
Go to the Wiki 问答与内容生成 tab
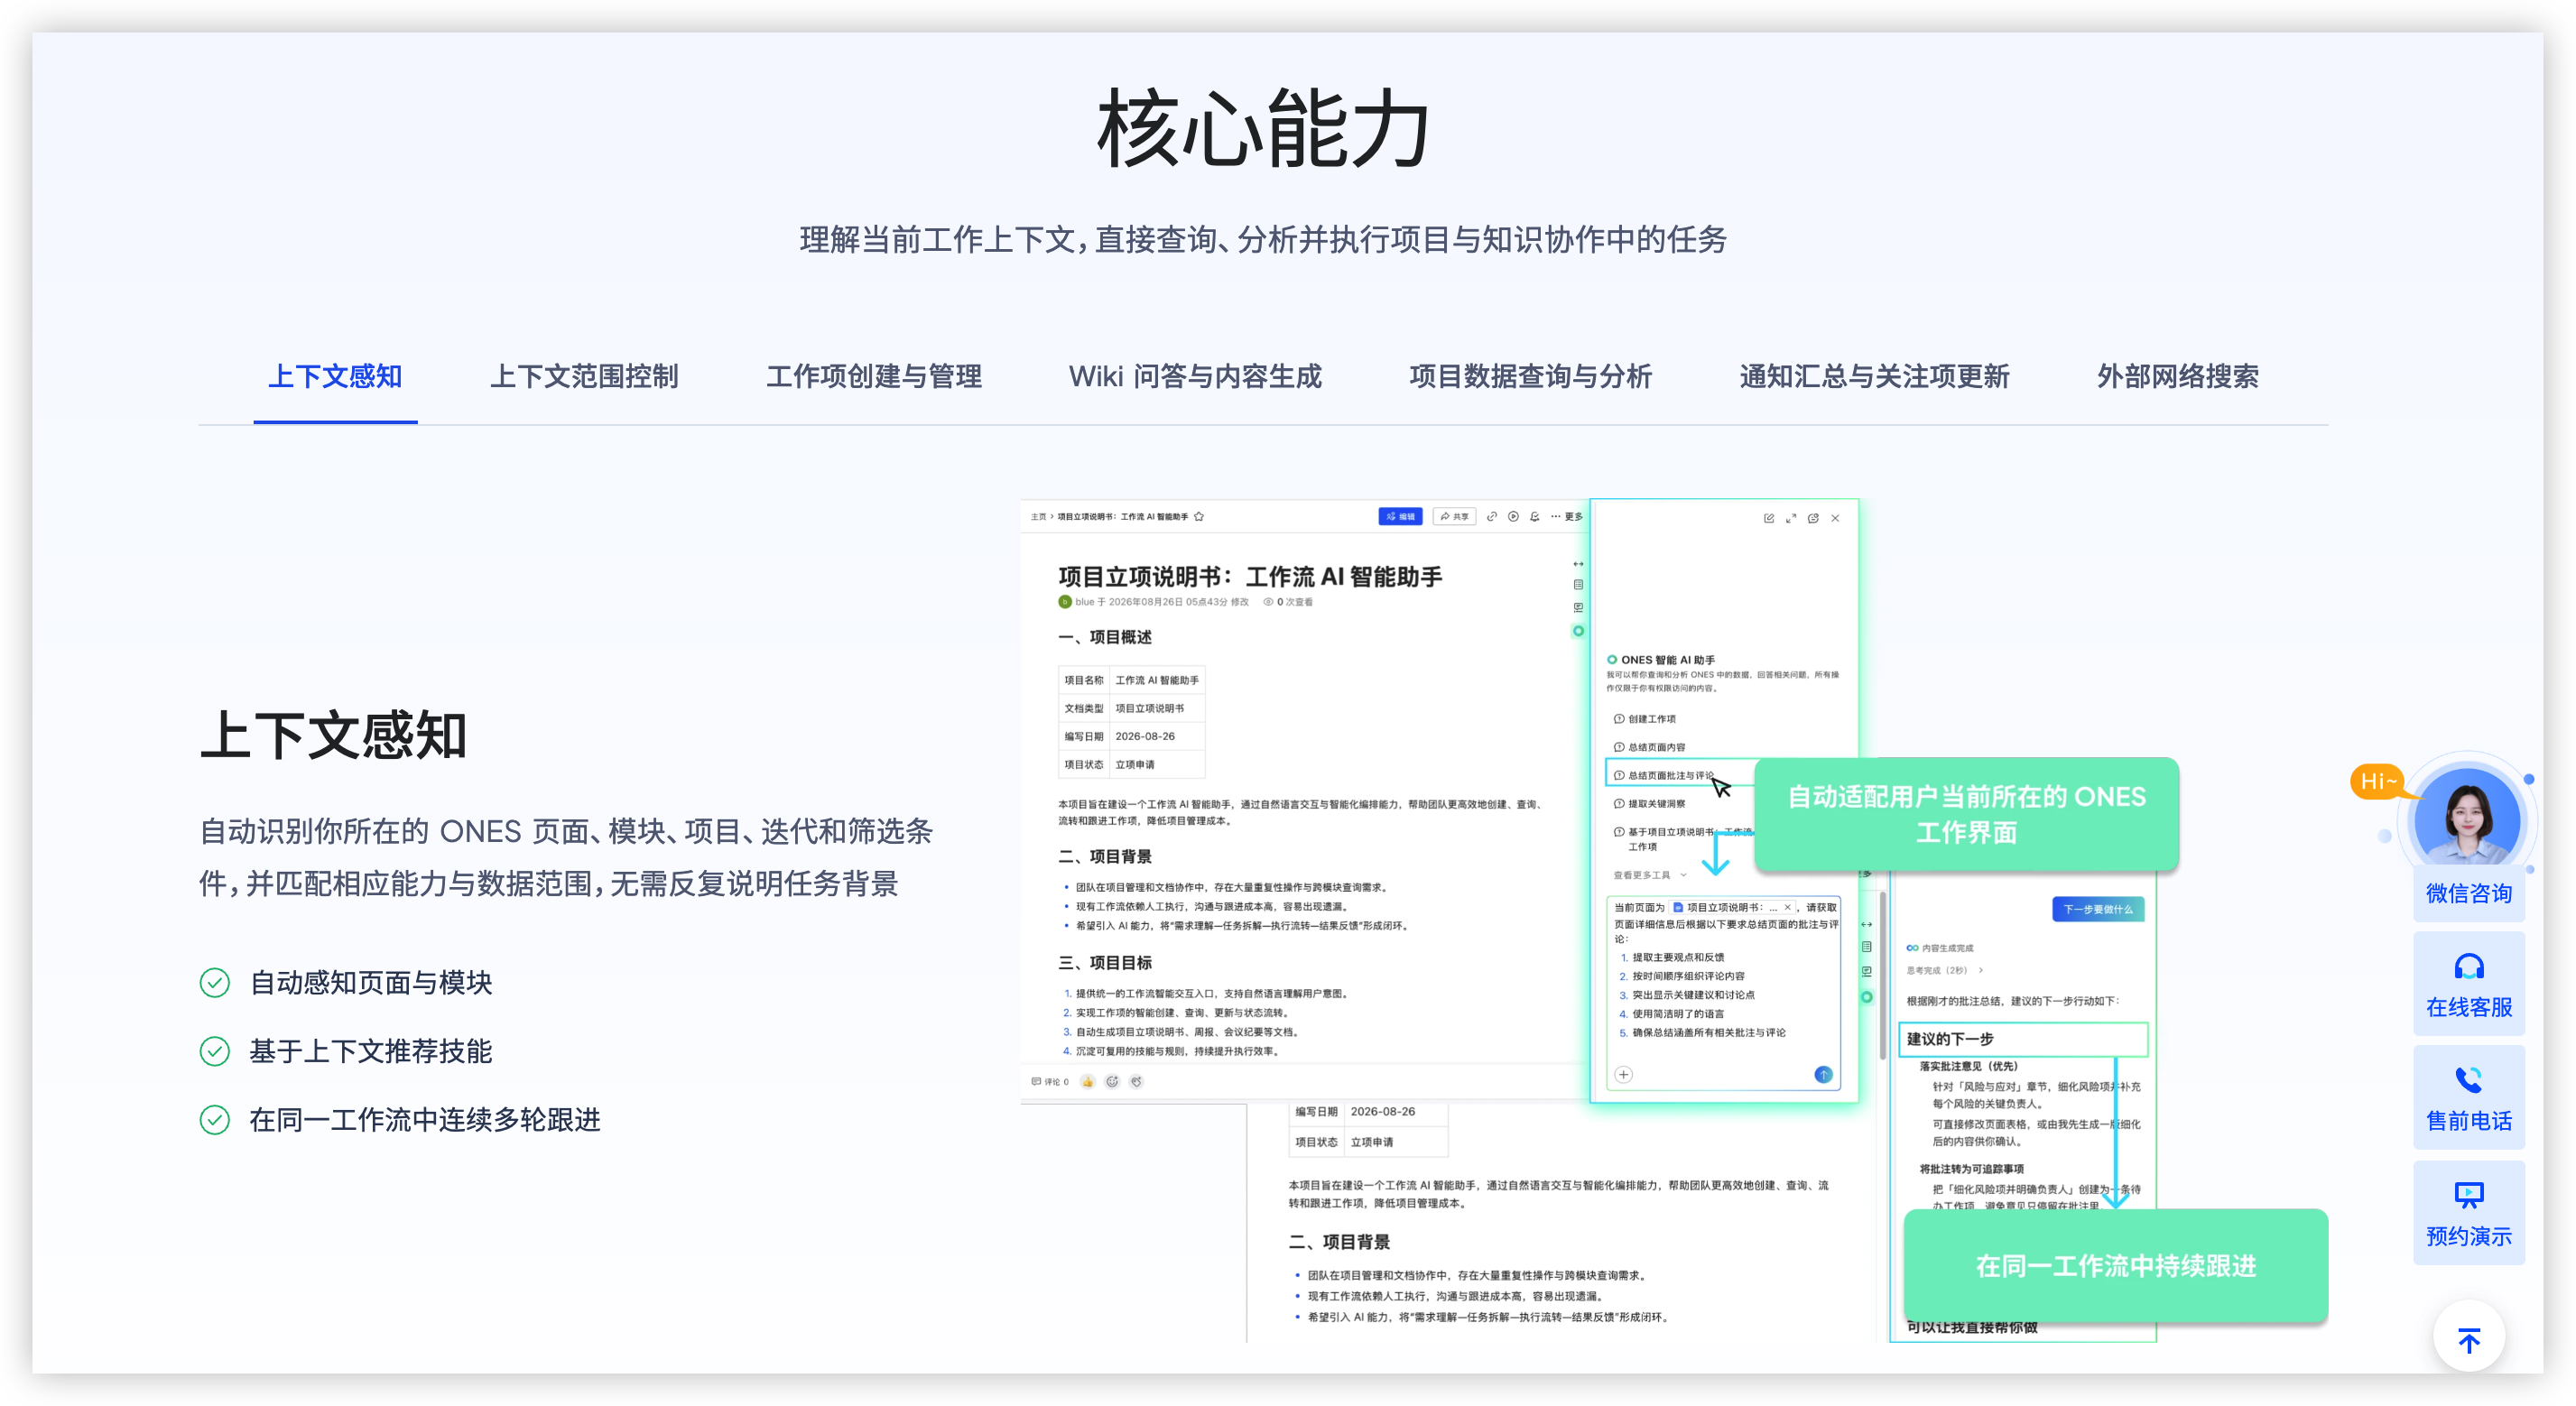click(x=1195, y=377)
